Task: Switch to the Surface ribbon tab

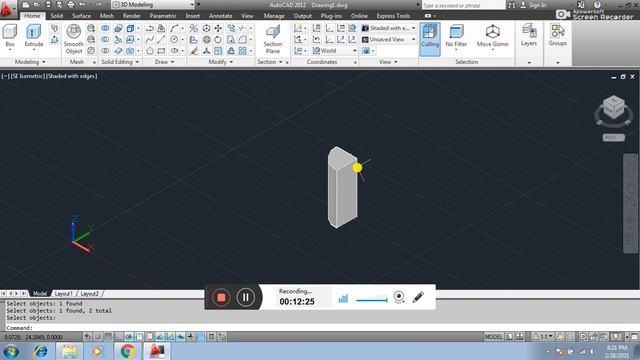Action: [x=82, y=16]
